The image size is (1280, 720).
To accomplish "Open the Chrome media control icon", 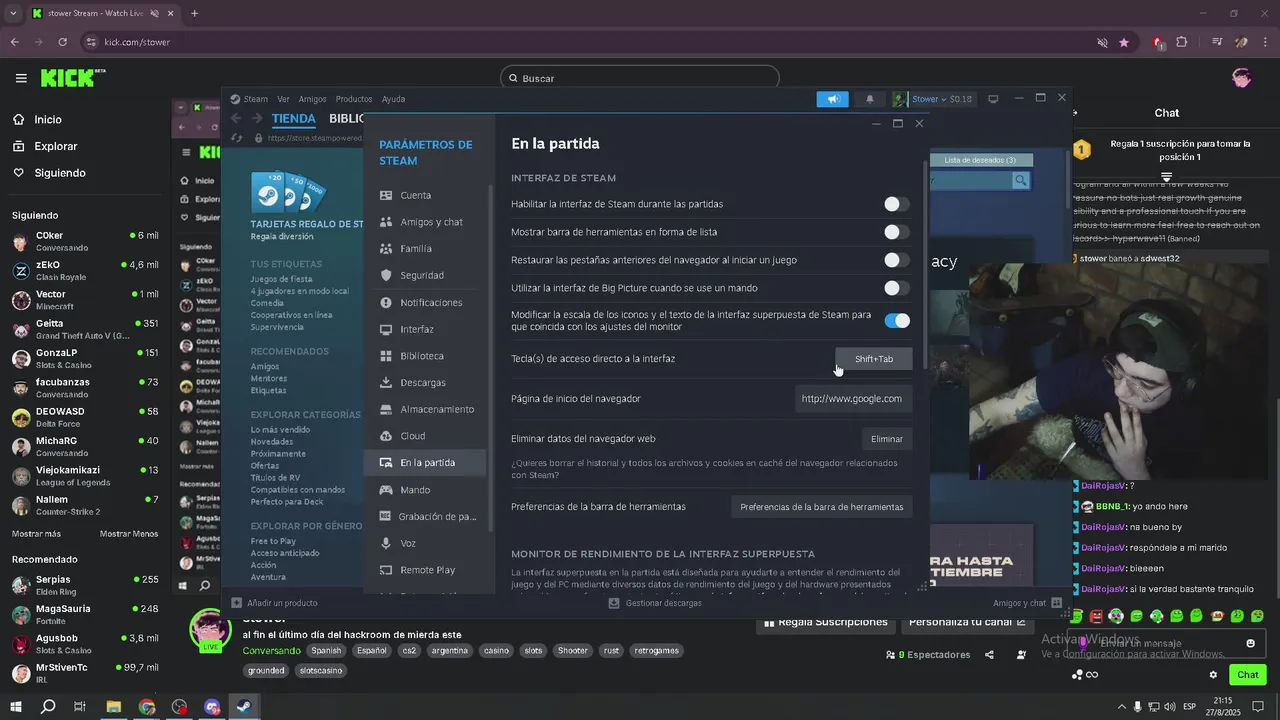I will point(1217,42).
